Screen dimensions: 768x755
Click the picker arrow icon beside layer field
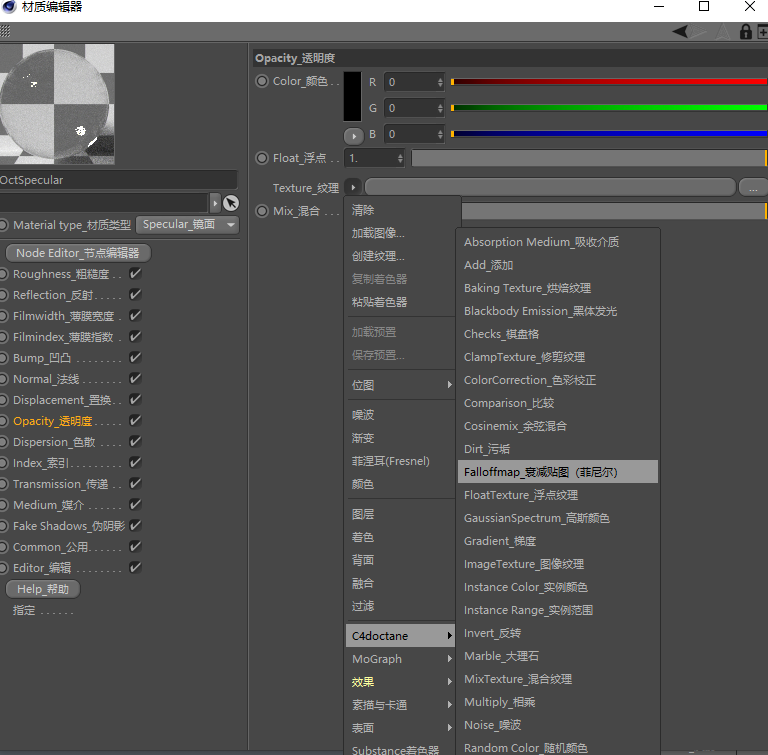[231, 203]
